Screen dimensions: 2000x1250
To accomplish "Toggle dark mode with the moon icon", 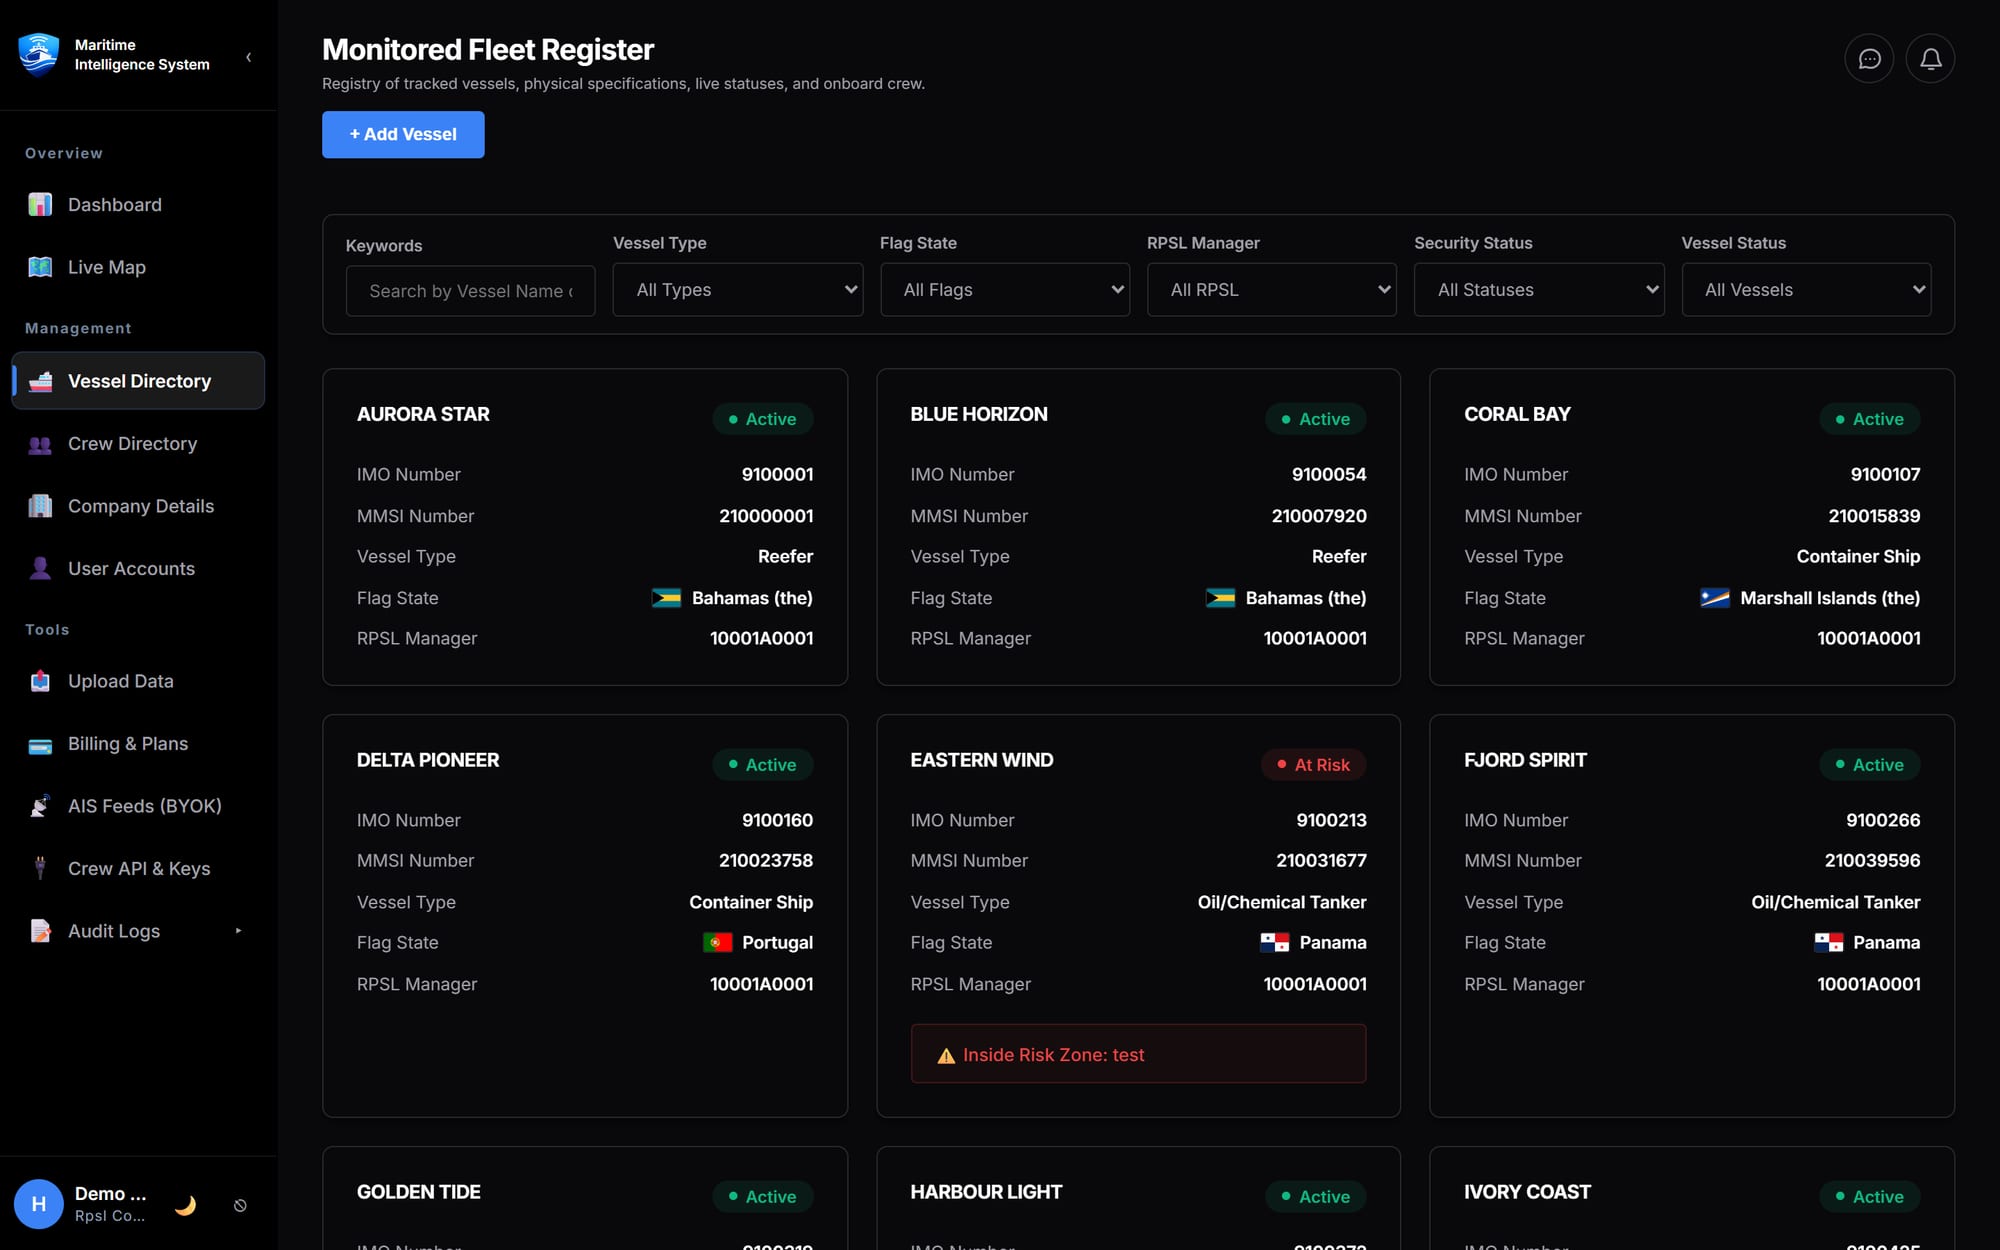I will [x=185, y=1205].
